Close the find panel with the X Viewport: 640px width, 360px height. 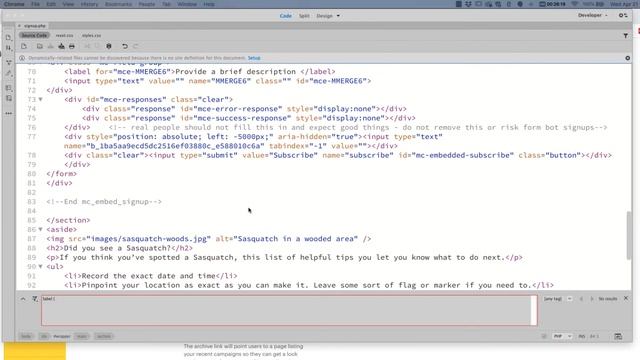tap(626, 298)
